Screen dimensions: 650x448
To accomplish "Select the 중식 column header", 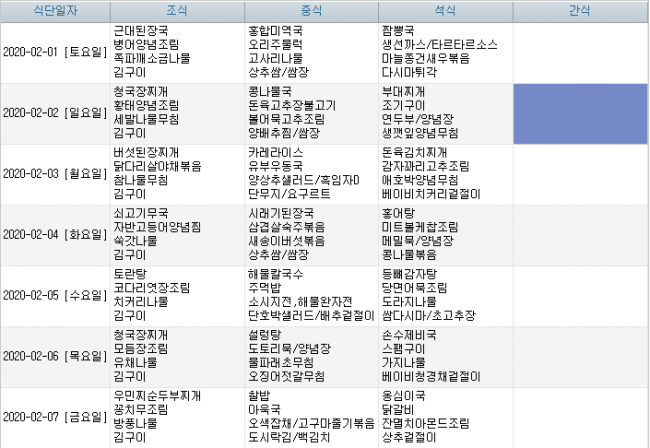I will pos(311,11).
